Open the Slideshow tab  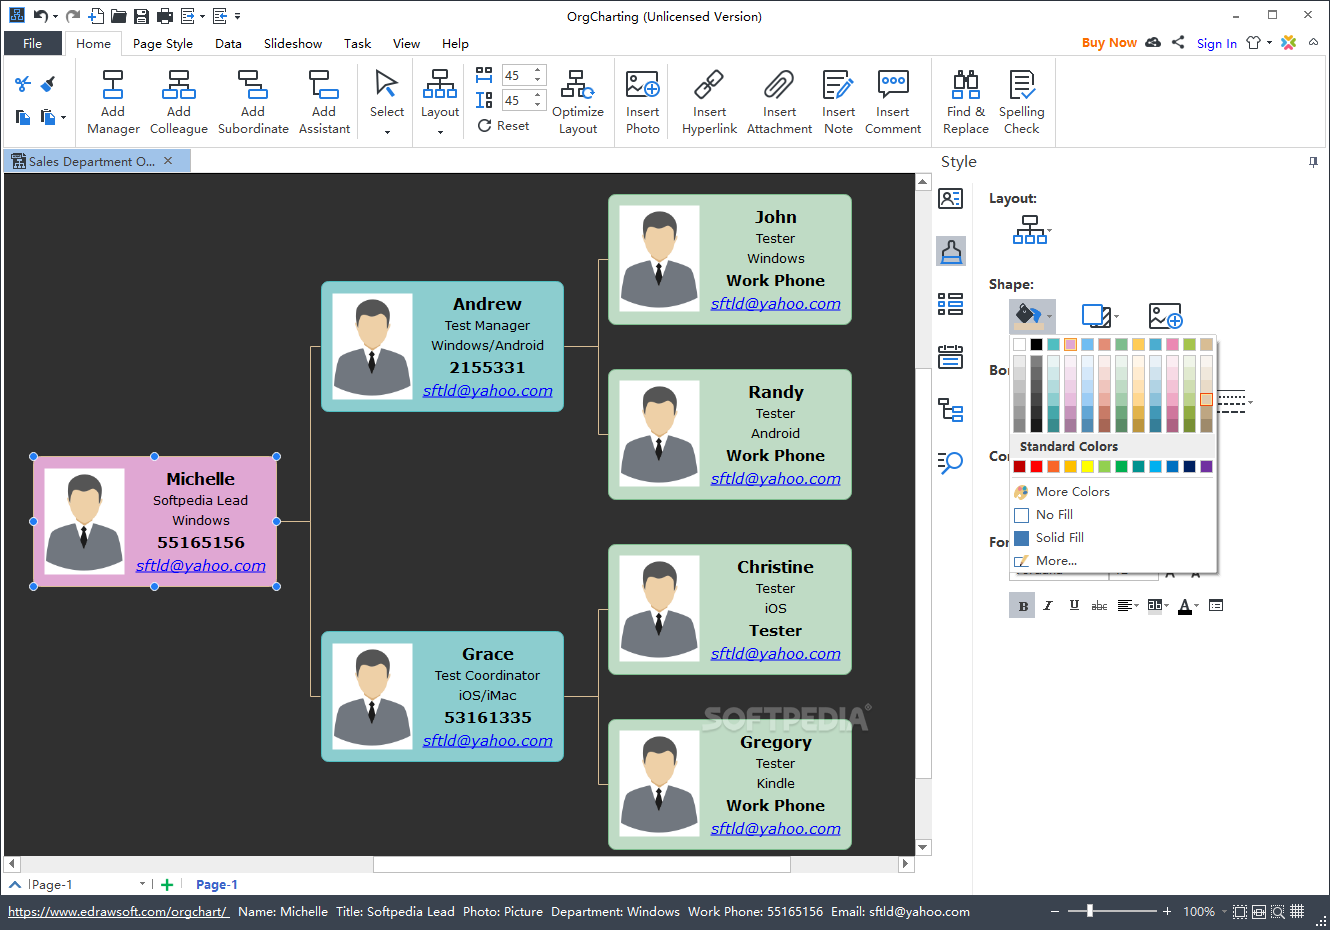(x=293, y=44)
